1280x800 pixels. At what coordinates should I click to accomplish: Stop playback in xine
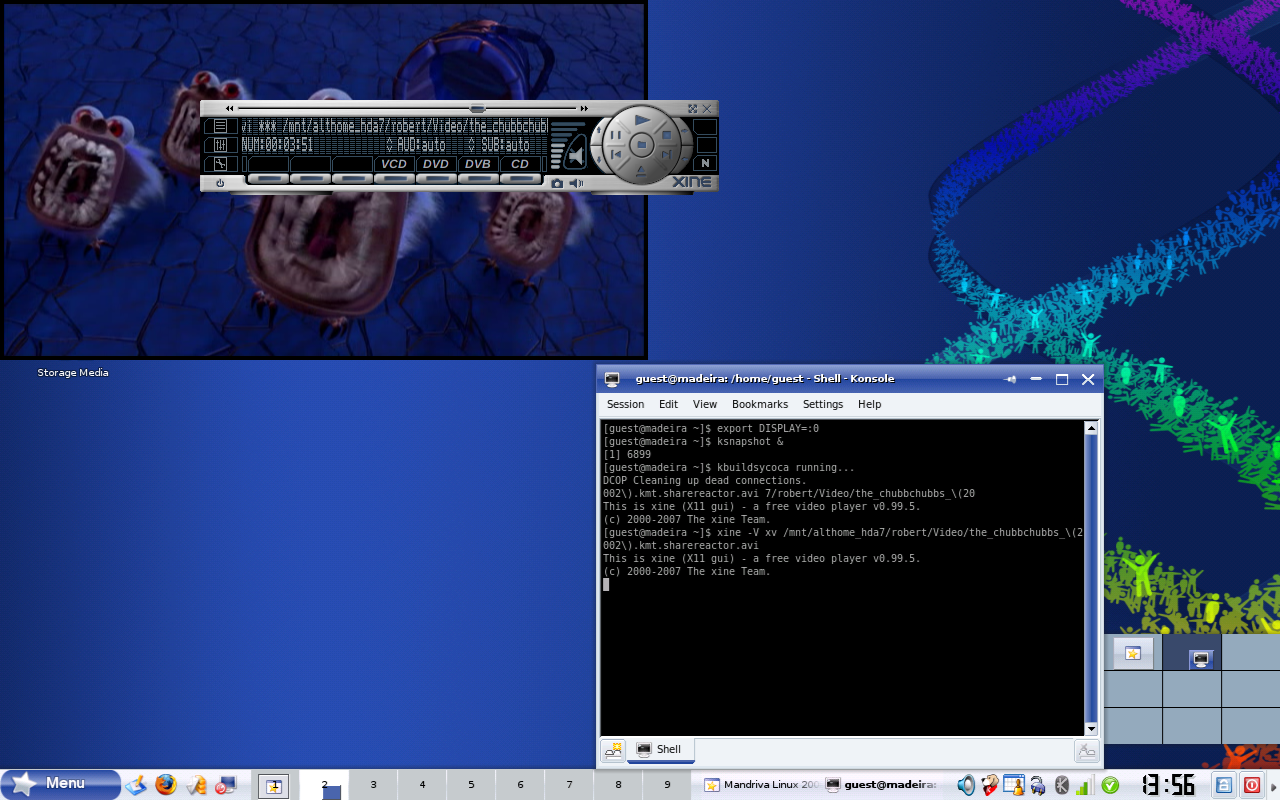click(x=669, y=135)
